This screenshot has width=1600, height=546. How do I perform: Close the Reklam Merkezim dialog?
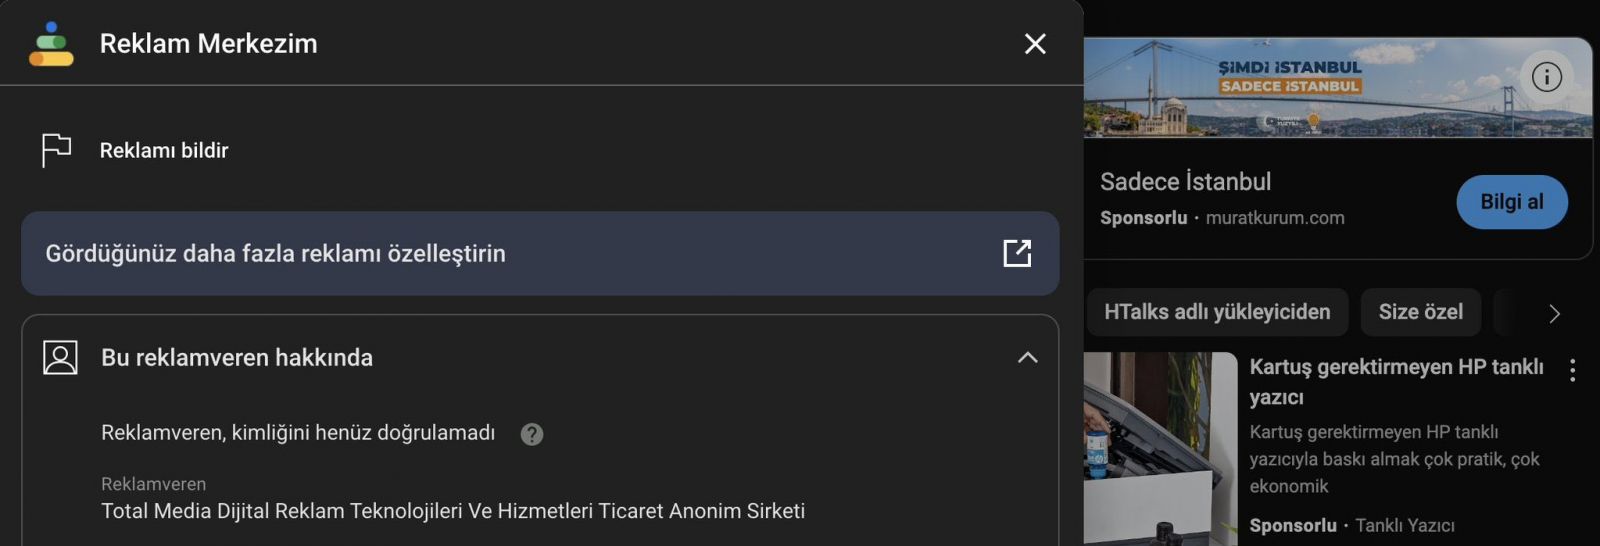point(1035,44)
